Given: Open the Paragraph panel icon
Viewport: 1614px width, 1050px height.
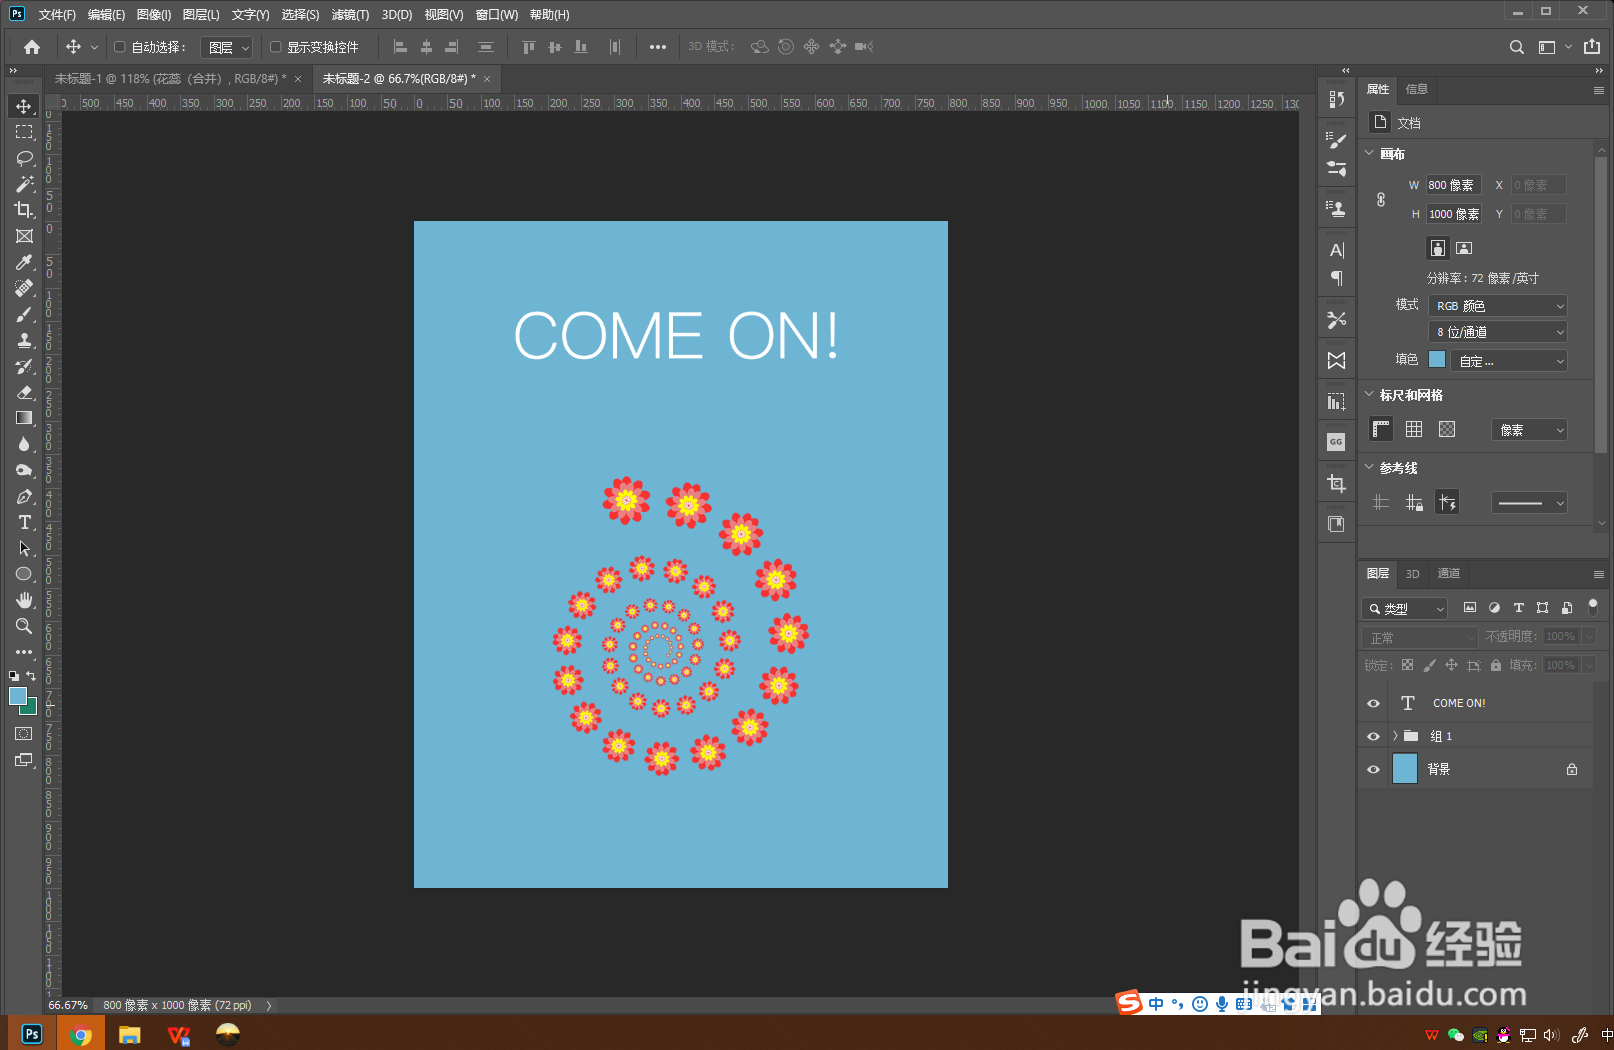Looking at the screenshot, I should click(x=1337, y=278).
